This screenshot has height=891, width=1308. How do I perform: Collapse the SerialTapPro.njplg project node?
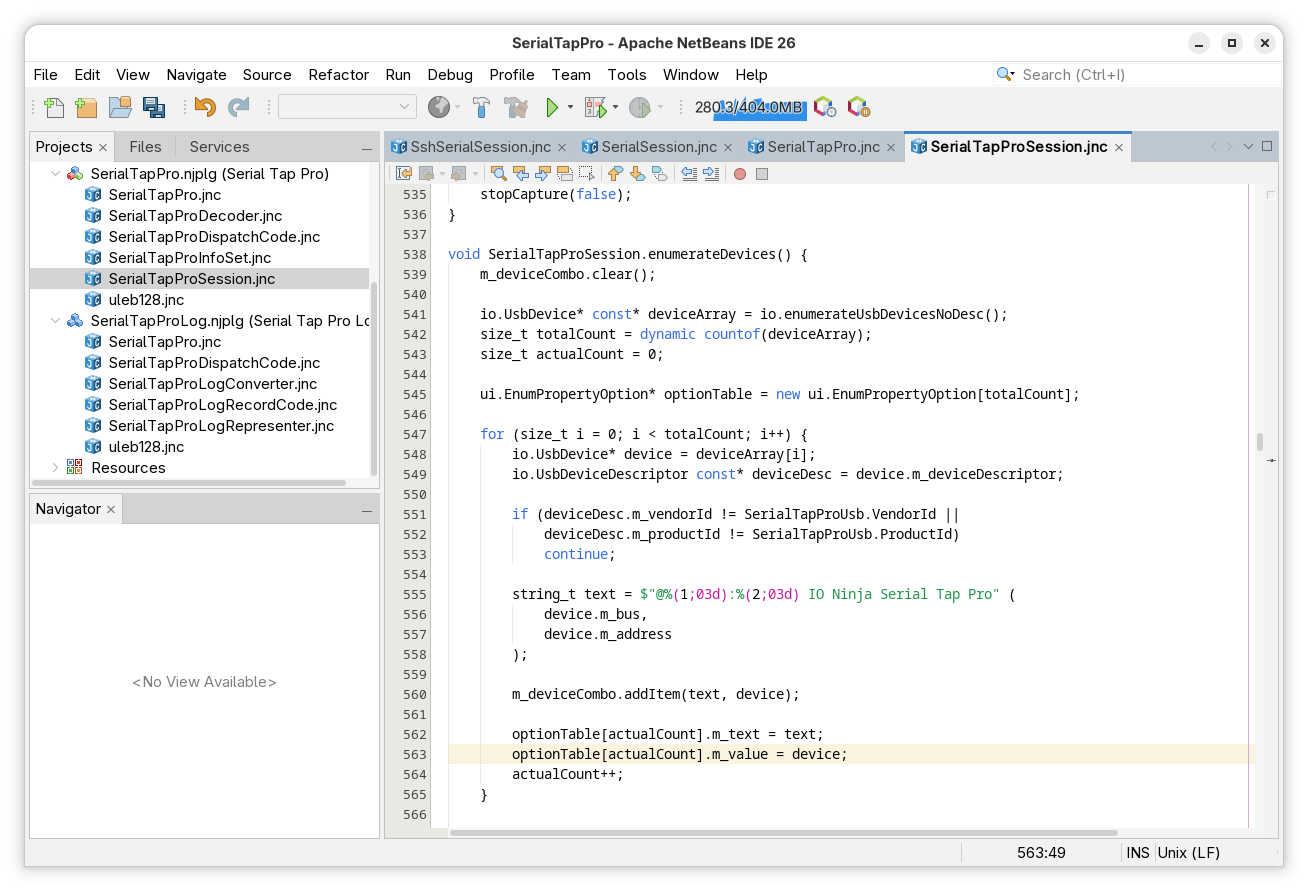click(x=56, y=174)
